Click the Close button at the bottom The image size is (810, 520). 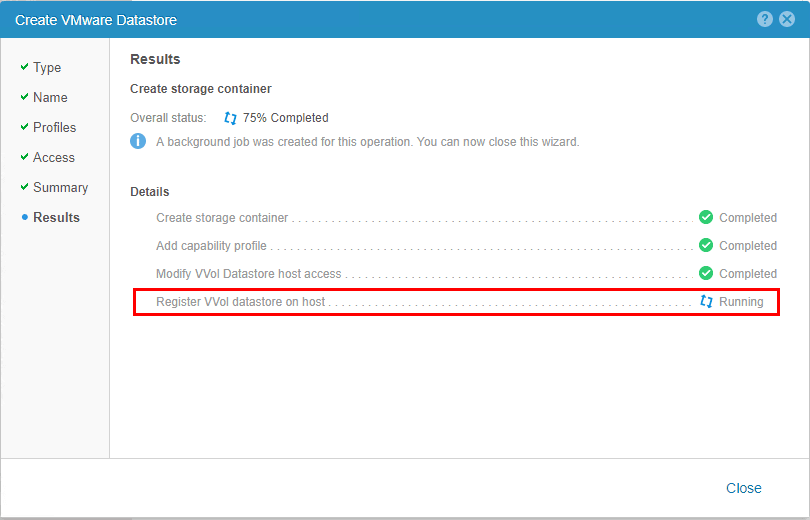(x=743, y=488)
